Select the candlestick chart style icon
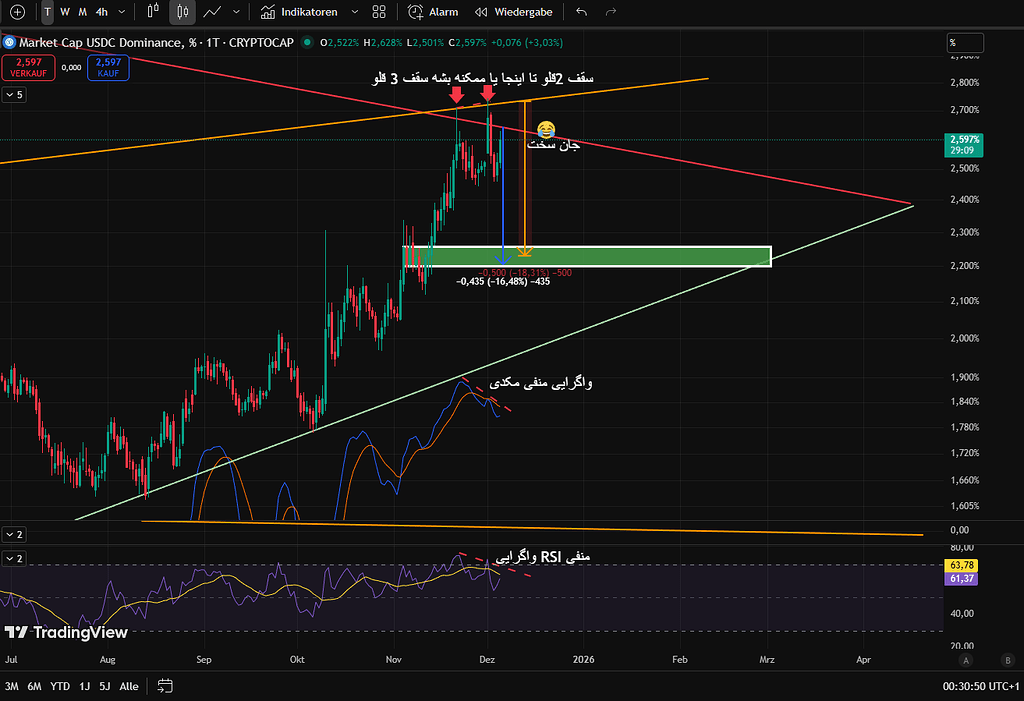Image resolution: width=1024 pixels, height=701 pixels. click(181, 12)
